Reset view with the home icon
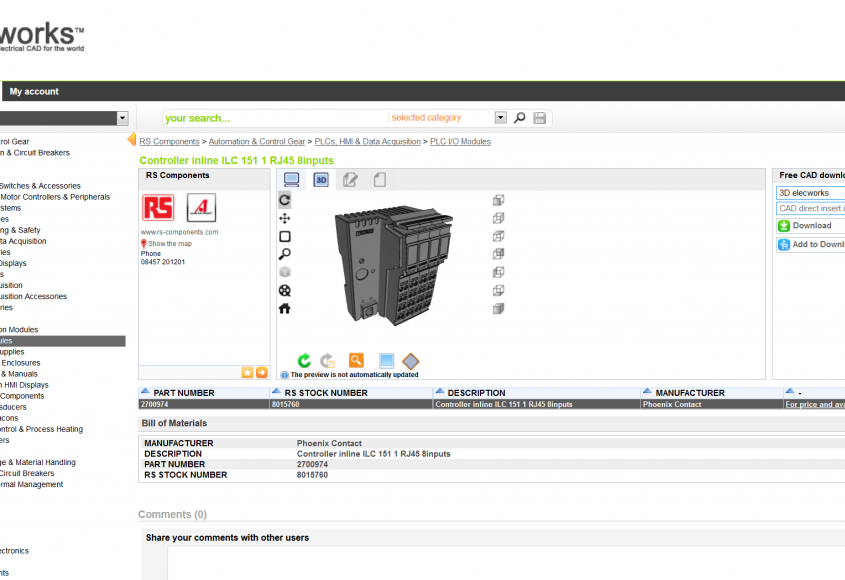 coord(285,308)
